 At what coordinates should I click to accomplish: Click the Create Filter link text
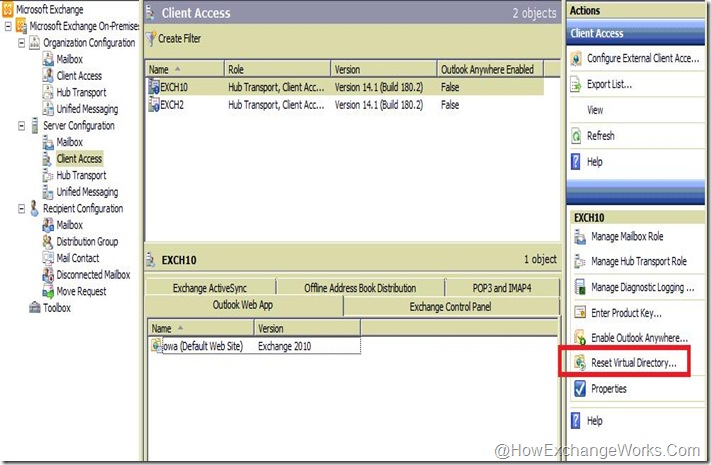(x=180, y=39)
